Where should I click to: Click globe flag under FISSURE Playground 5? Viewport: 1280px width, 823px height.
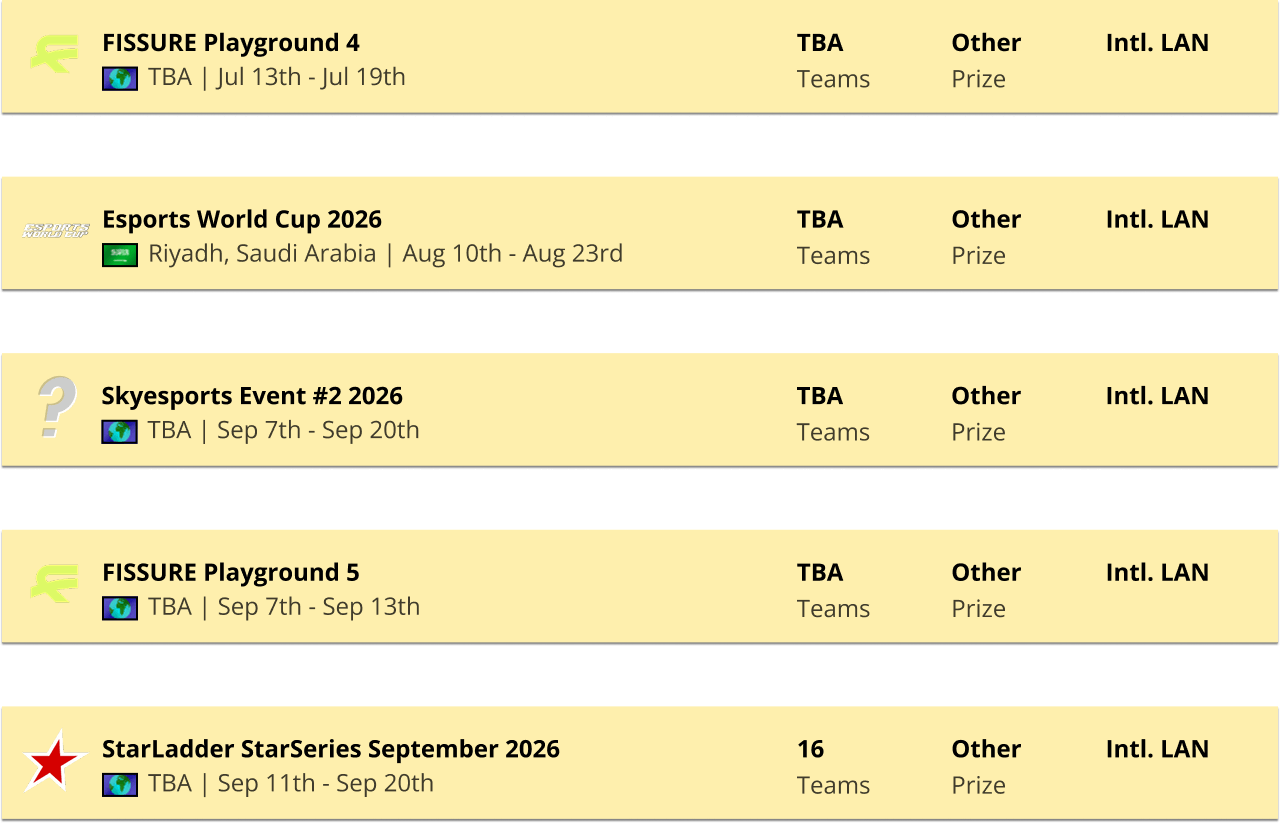(x=120, y=608)
